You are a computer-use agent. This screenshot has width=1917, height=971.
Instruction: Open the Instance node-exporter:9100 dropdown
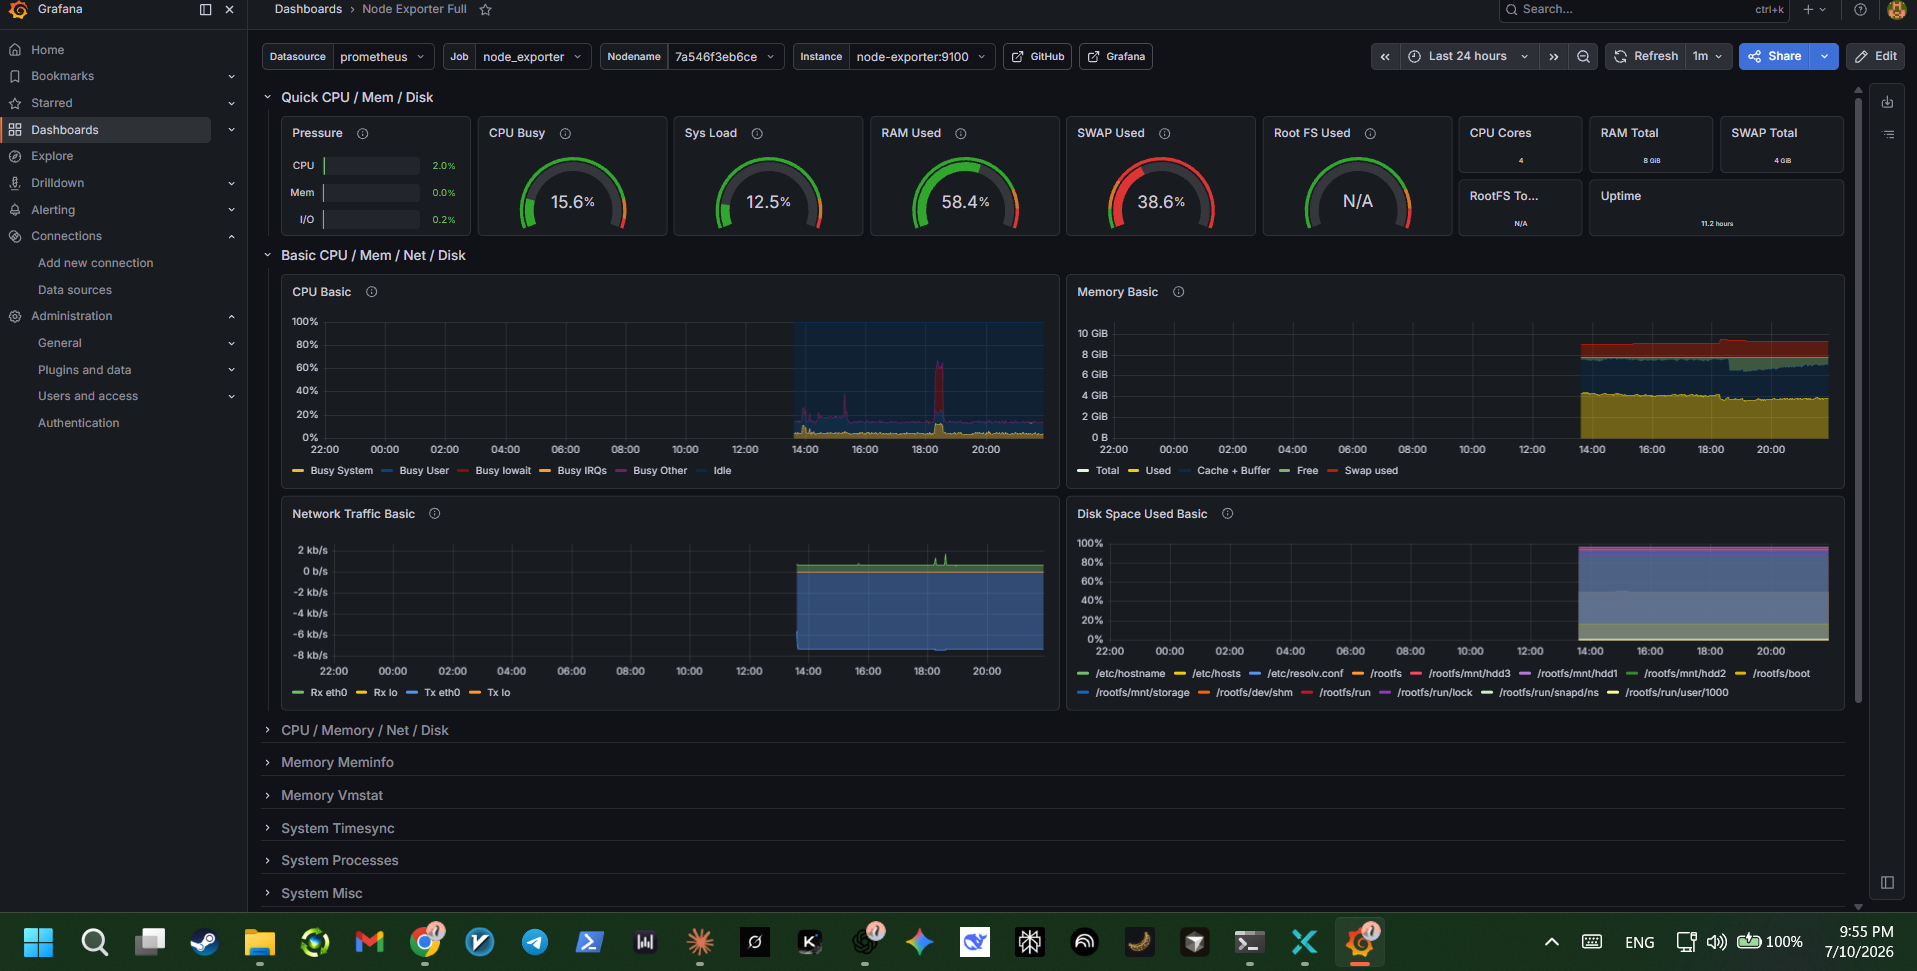pyautogui.click(x=922, y=57)
